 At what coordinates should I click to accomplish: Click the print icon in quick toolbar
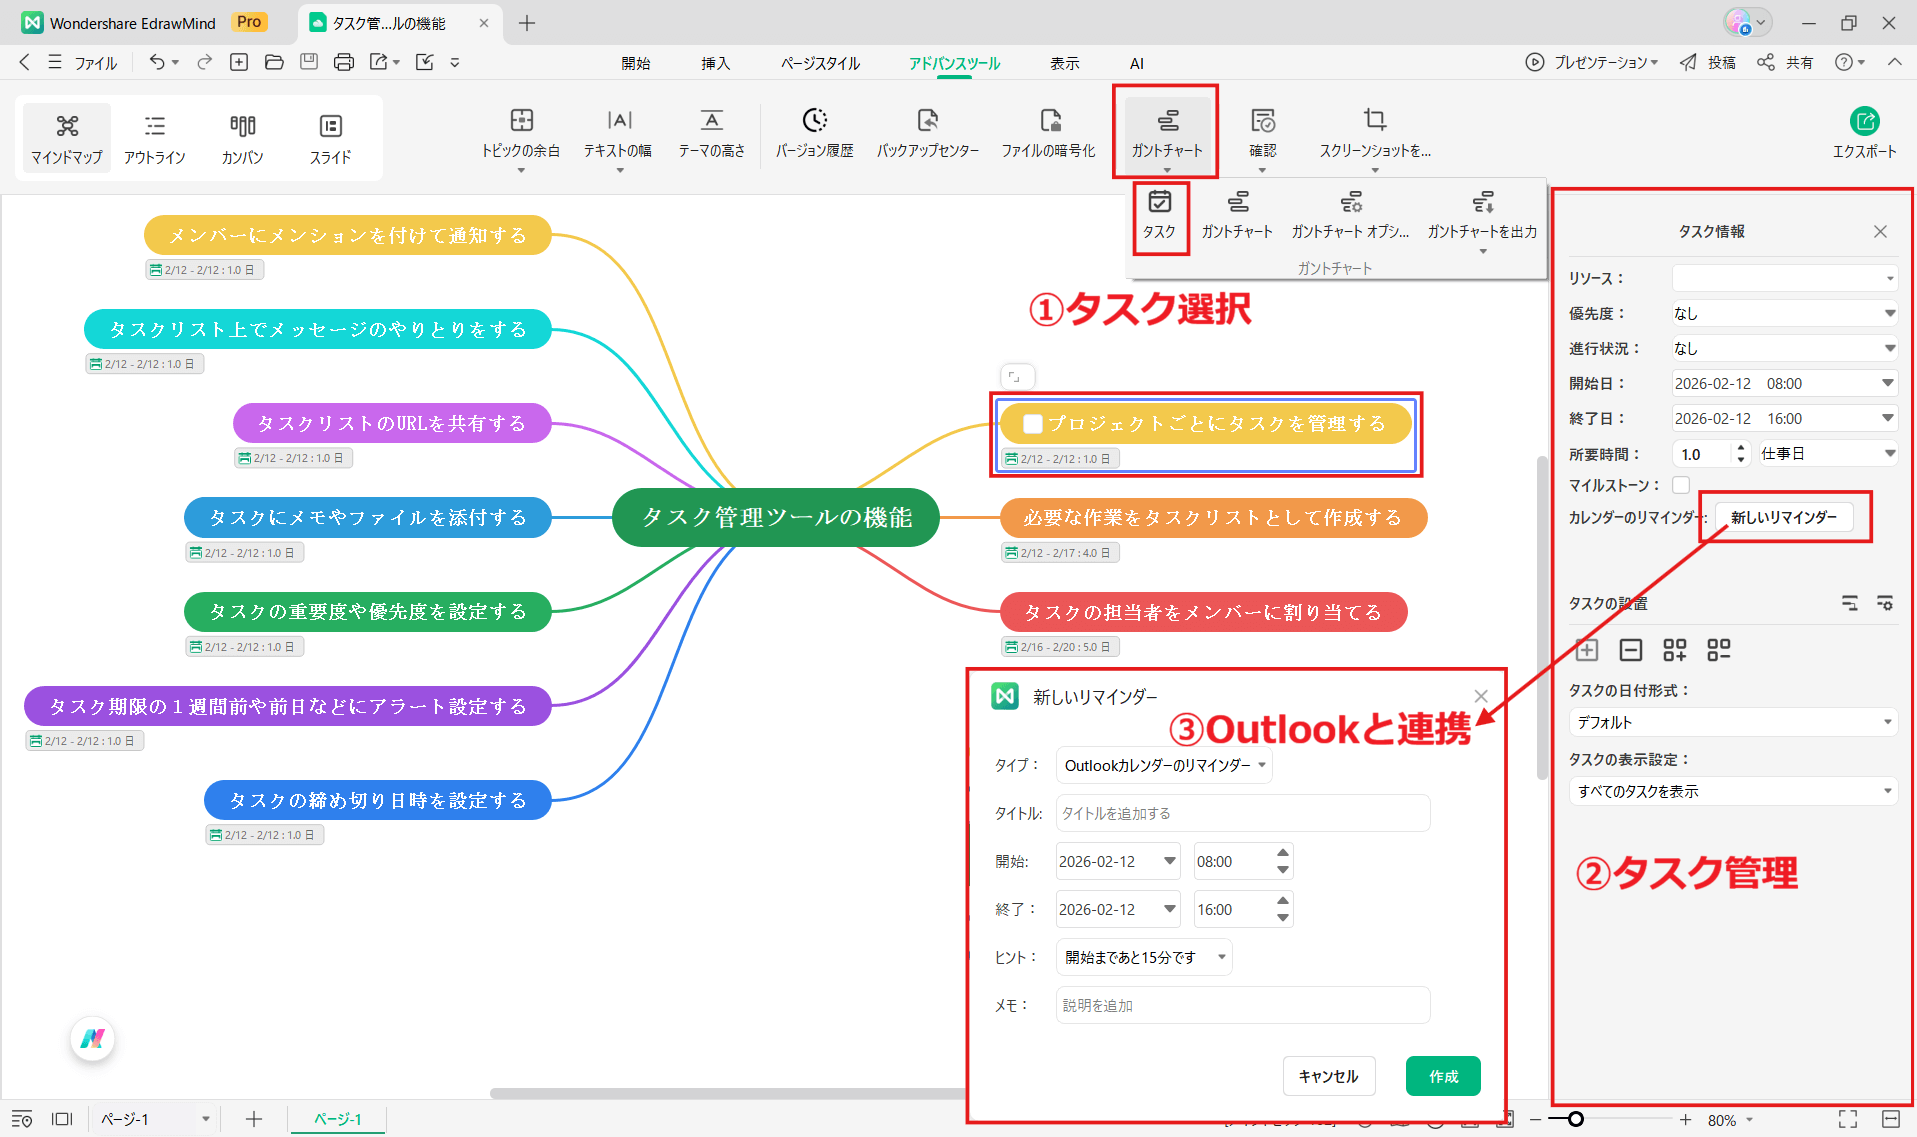[343, 62]
